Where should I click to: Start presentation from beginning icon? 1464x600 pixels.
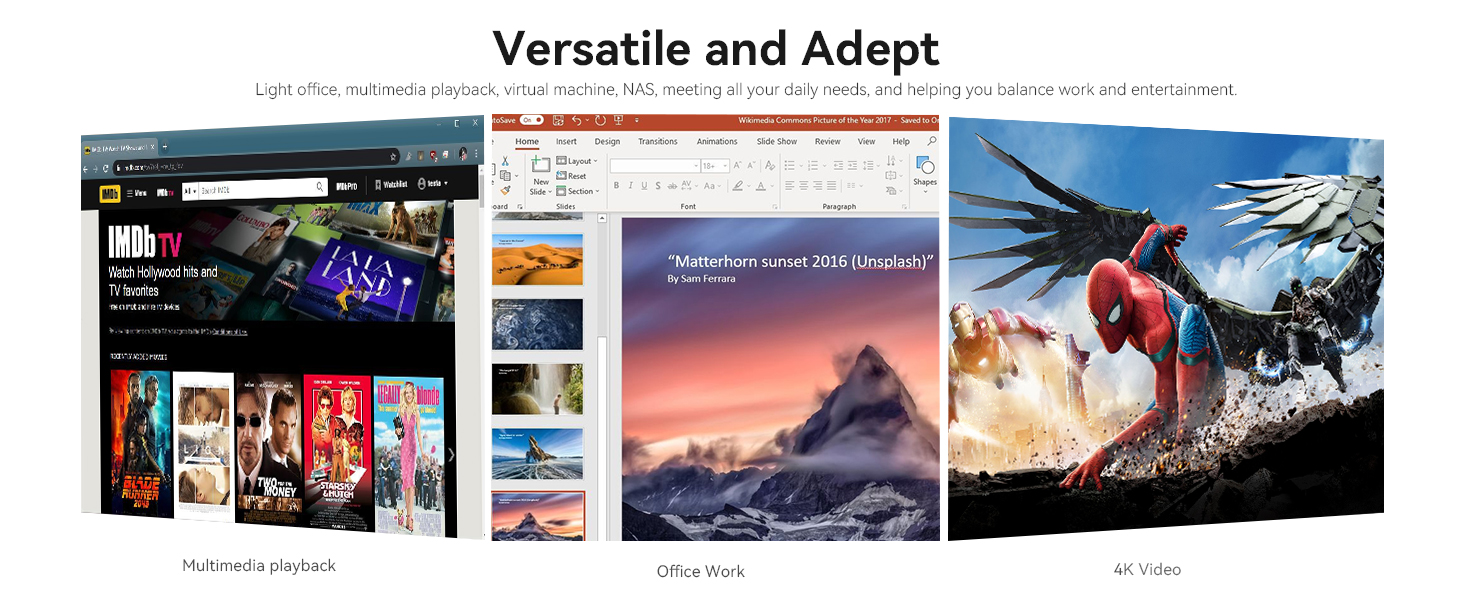(x=618, y=120)
